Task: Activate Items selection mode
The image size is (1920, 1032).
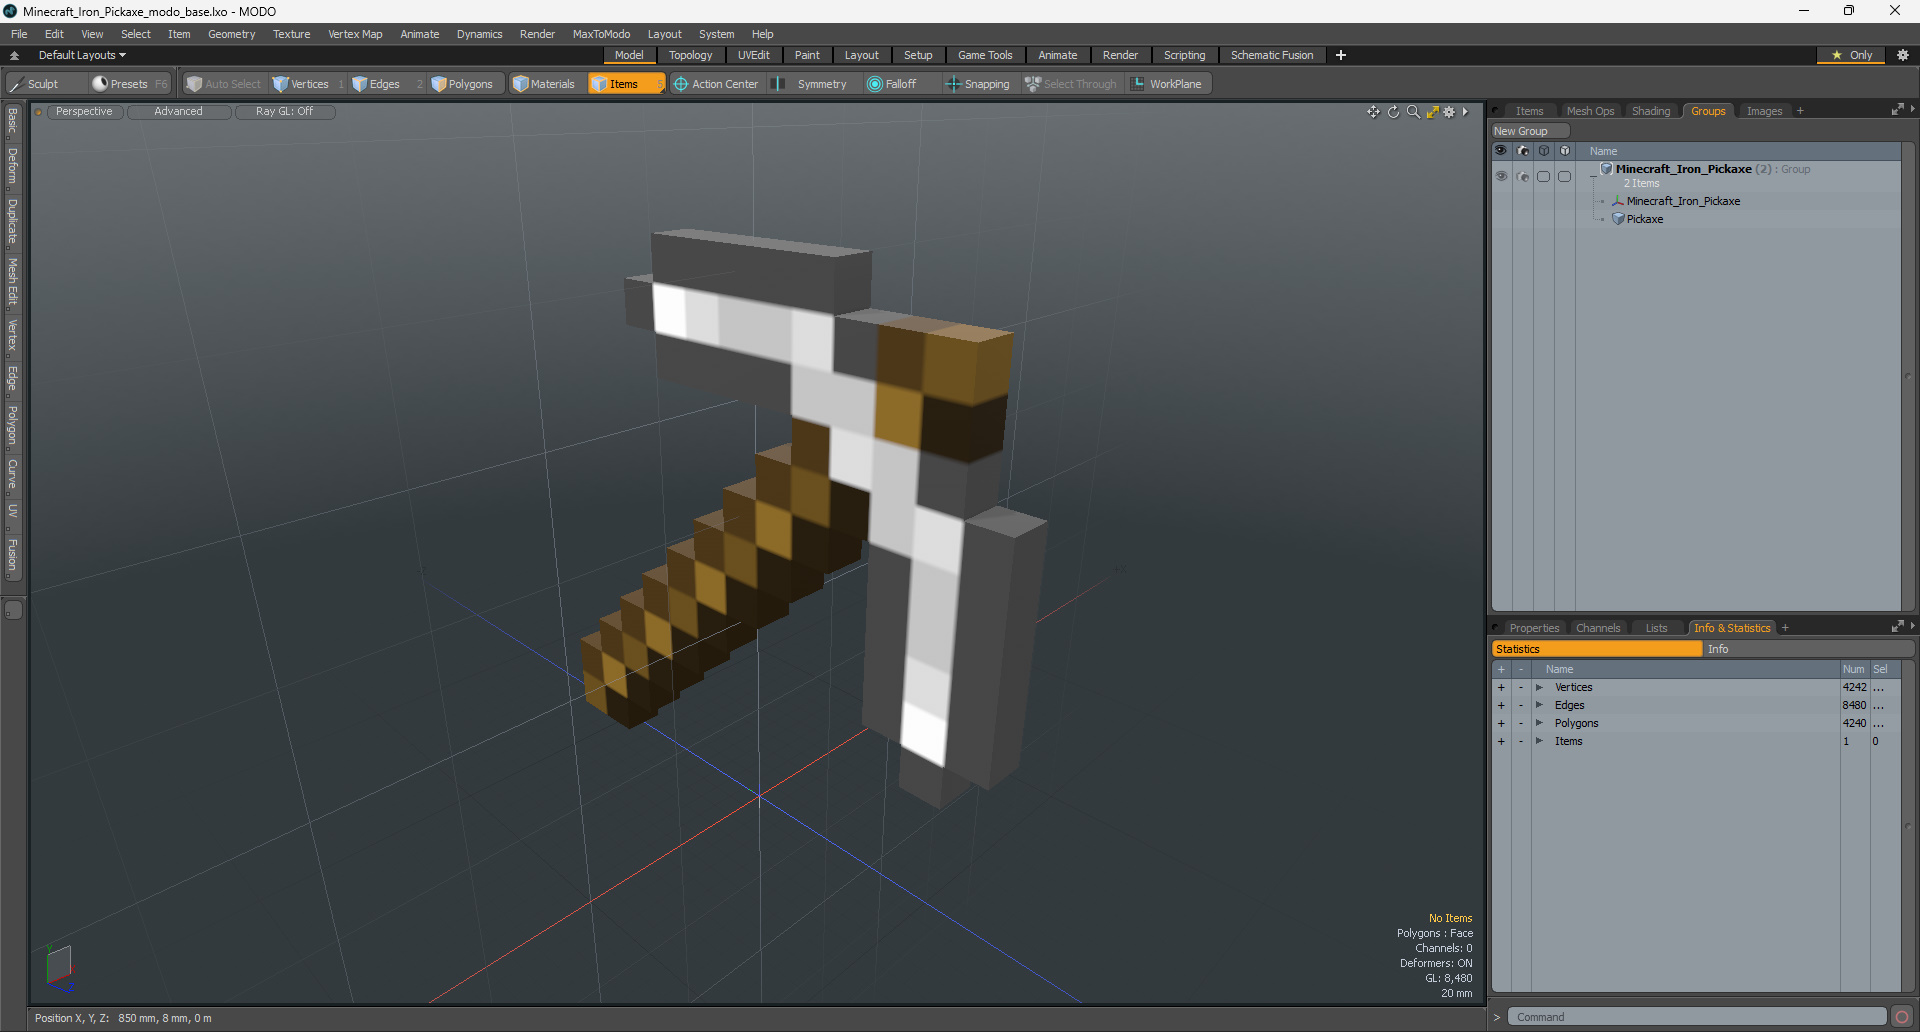Action: pos(624,84)
